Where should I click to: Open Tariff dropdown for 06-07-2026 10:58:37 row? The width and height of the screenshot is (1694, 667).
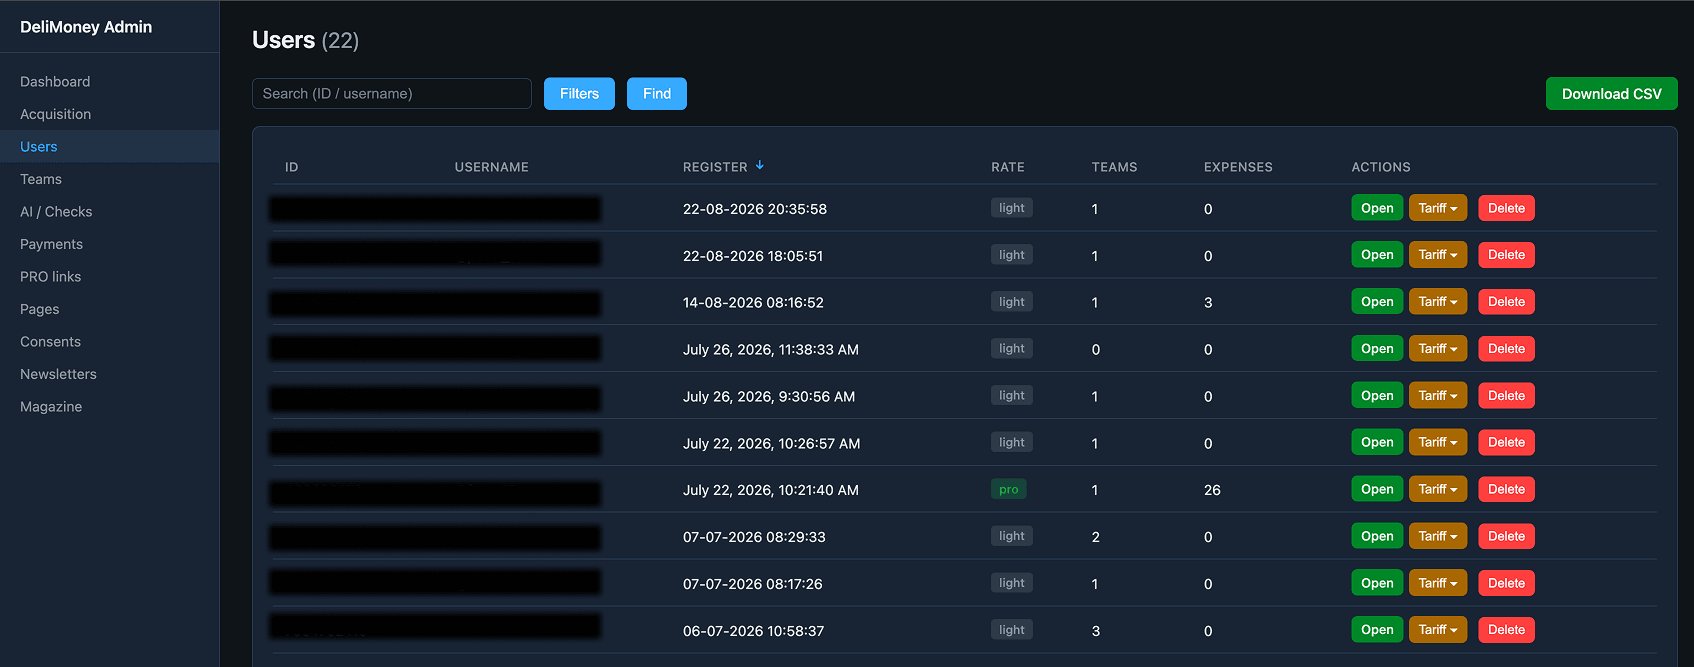(x=1438, y=630)
